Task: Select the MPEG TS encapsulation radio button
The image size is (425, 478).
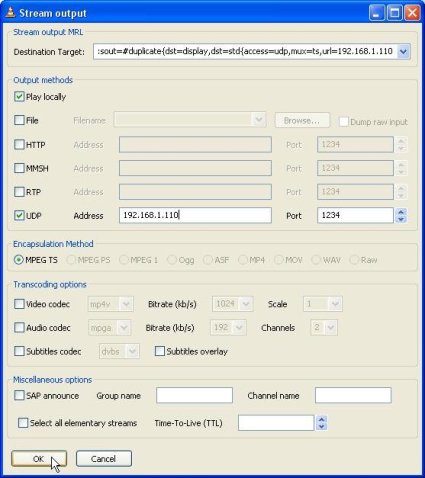Action: [x=19, y=260]
